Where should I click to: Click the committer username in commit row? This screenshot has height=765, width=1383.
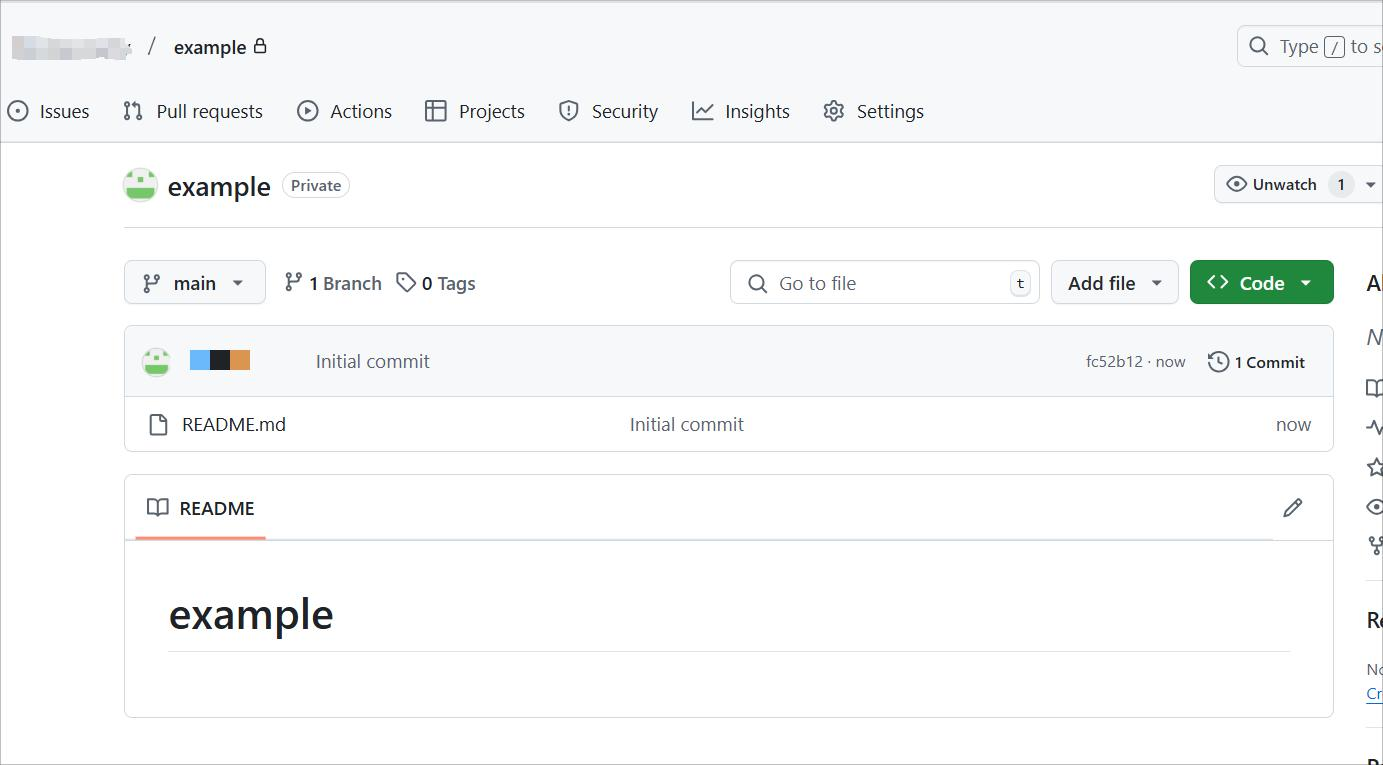click(220, 360)
